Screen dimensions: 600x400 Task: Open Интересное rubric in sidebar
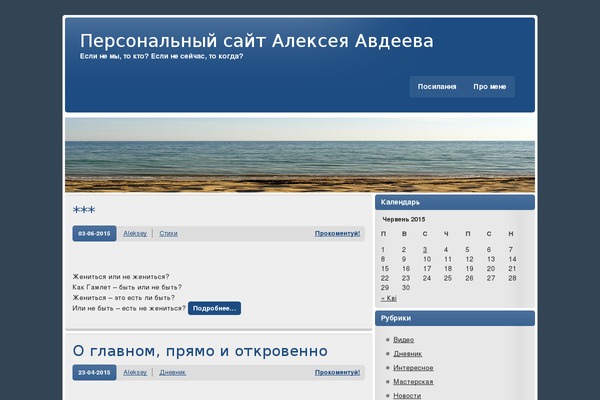(413, 367)
